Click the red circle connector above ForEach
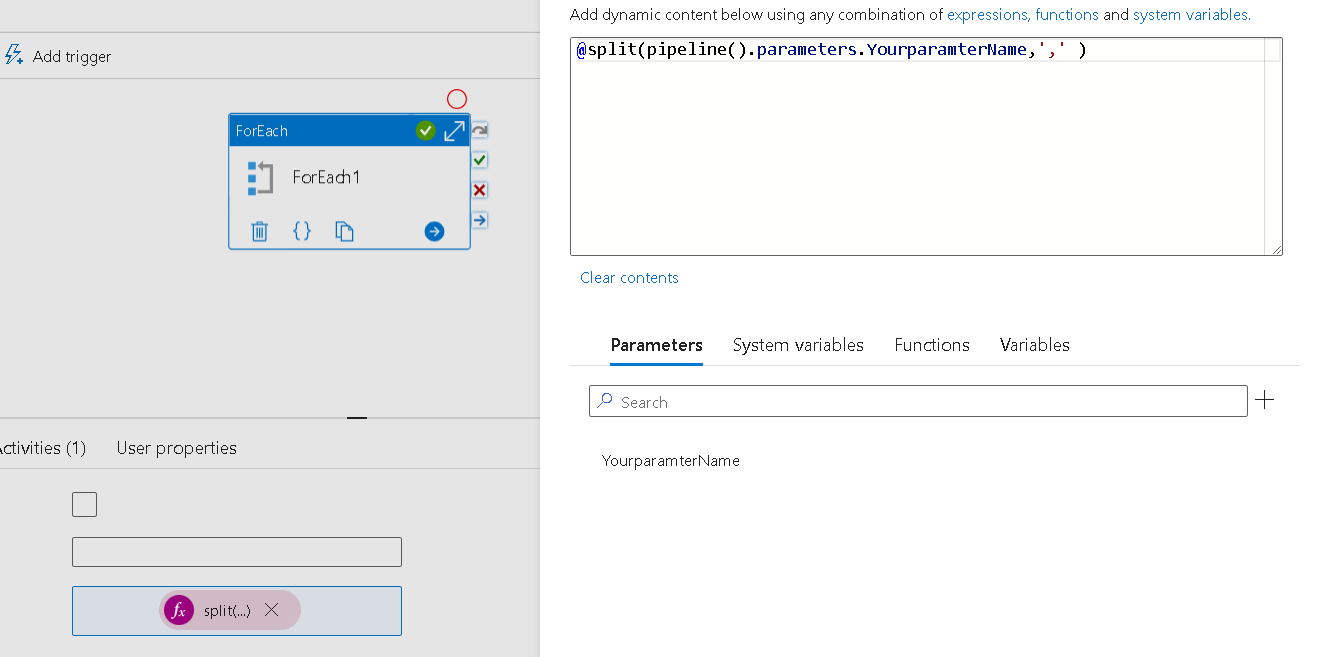 [457, 99]
